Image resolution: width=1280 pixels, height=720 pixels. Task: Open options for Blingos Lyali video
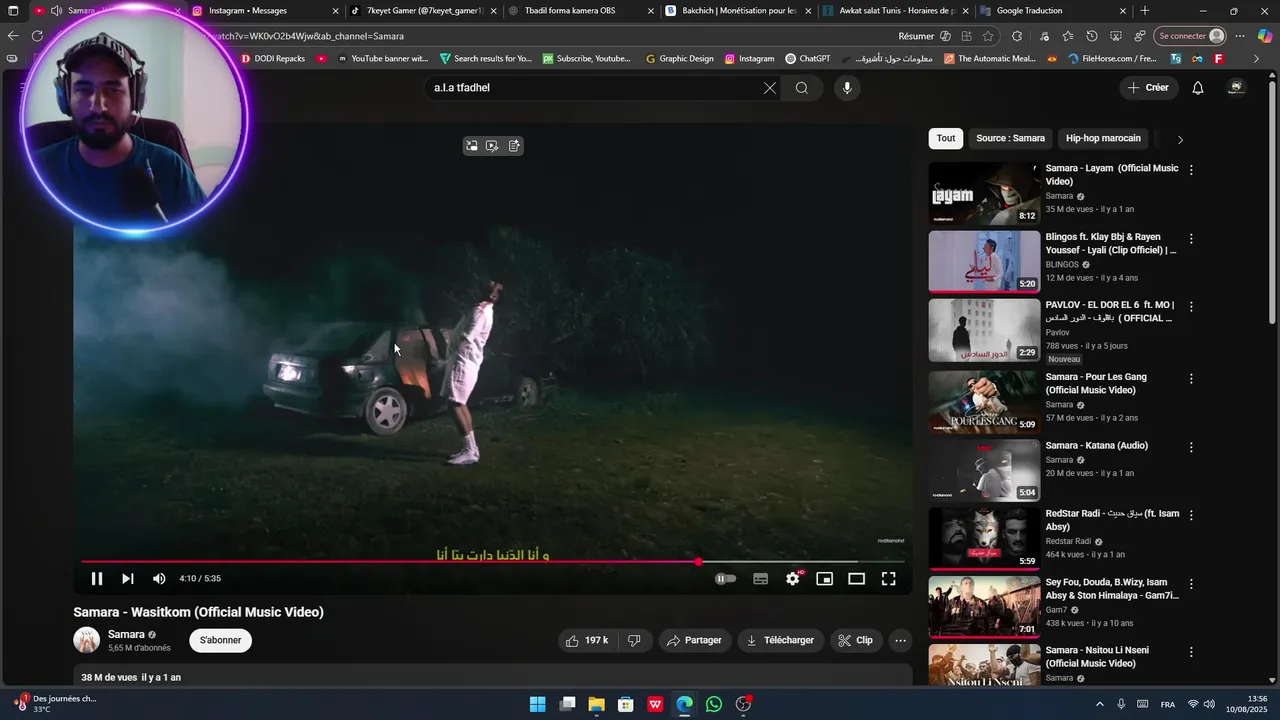(1191, 239)
